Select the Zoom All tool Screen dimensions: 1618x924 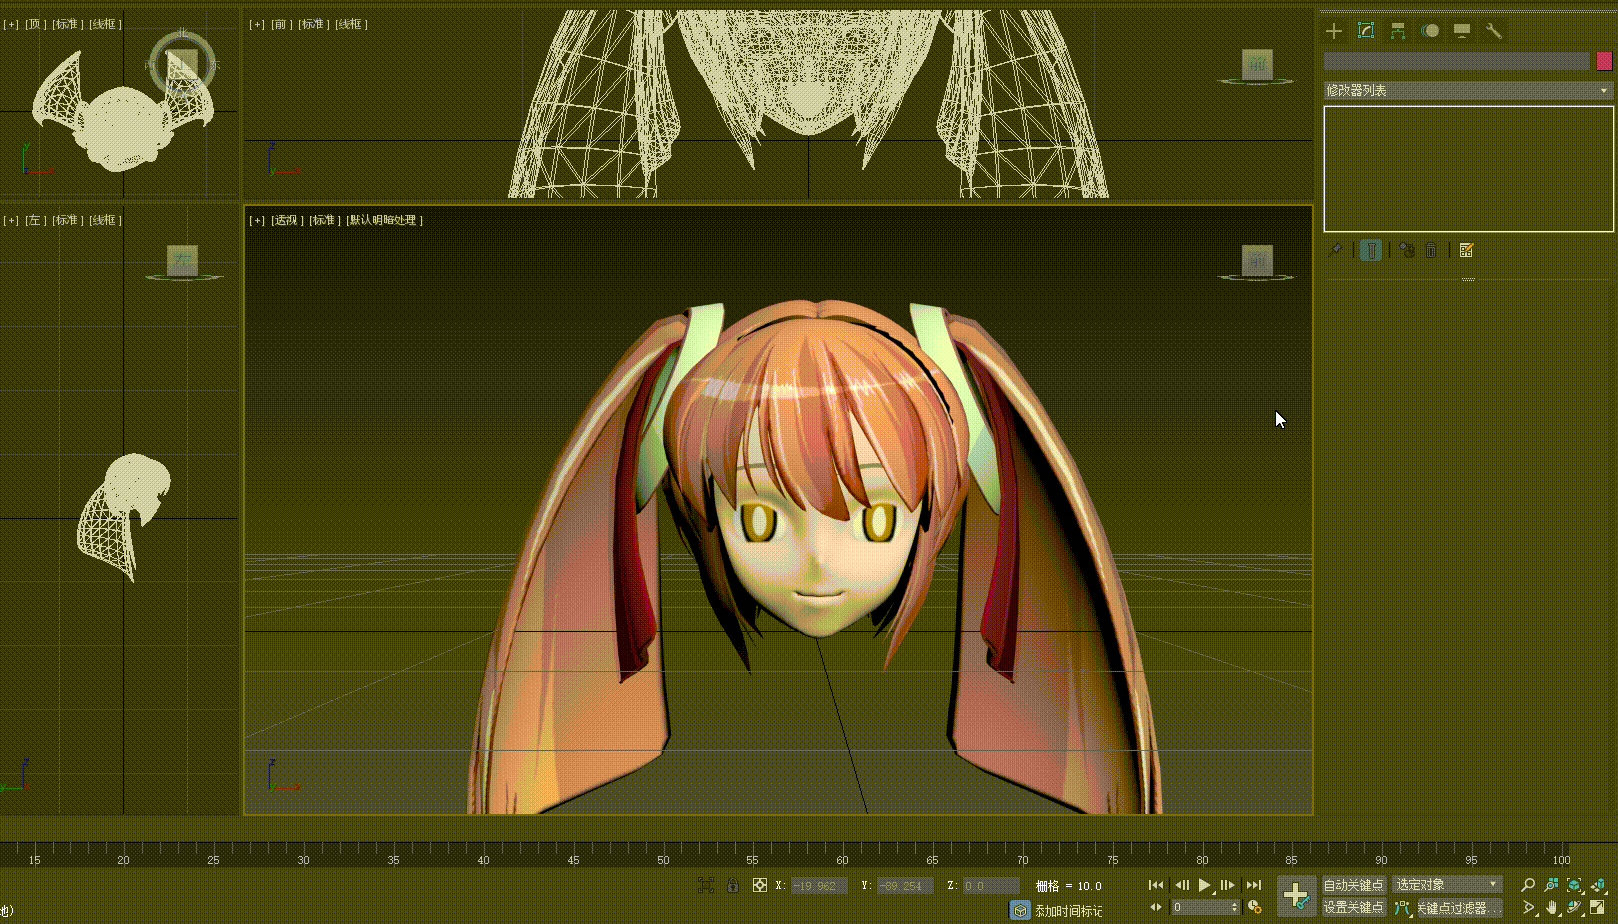1551,885
